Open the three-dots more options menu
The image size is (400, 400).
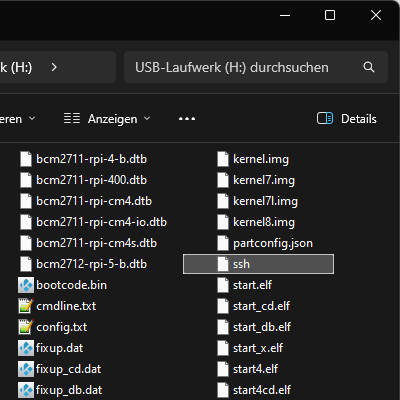pyautogui.click(x=187, y=119)
